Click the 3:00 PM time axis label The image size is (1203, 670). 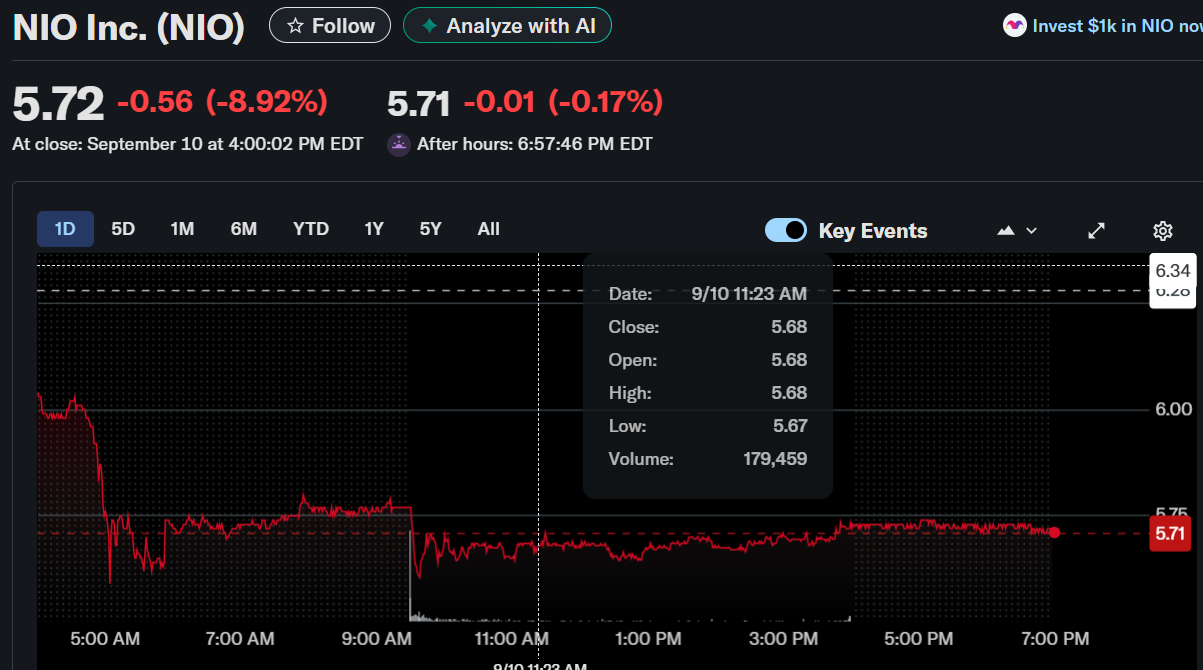(x=783, y=638)
